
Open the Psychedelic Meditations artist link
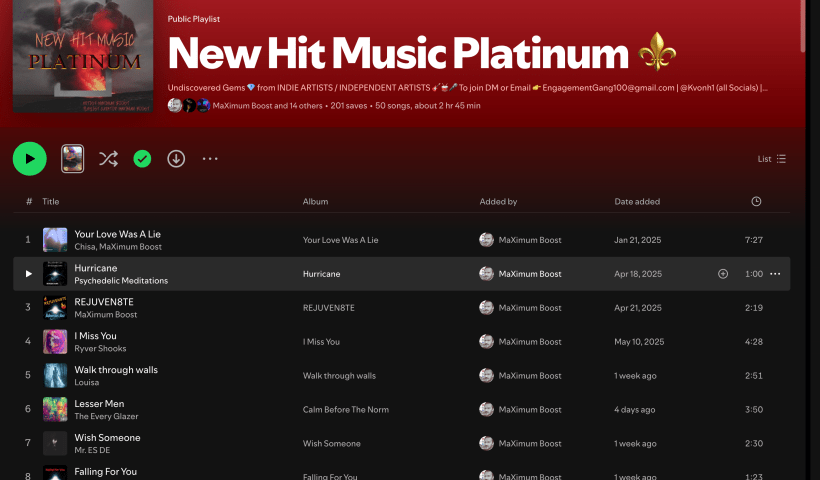pyautogui.click(x=121, y=281)
